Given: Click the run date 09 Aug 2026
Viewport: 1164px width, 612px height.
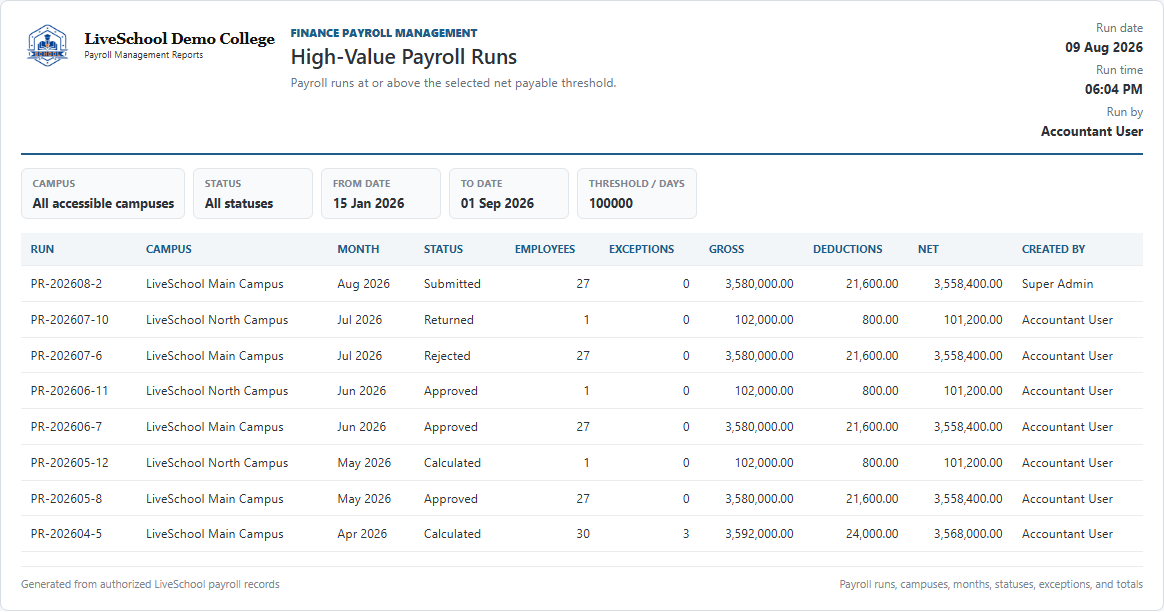Looking at the screenshot, I should 1104,48.
